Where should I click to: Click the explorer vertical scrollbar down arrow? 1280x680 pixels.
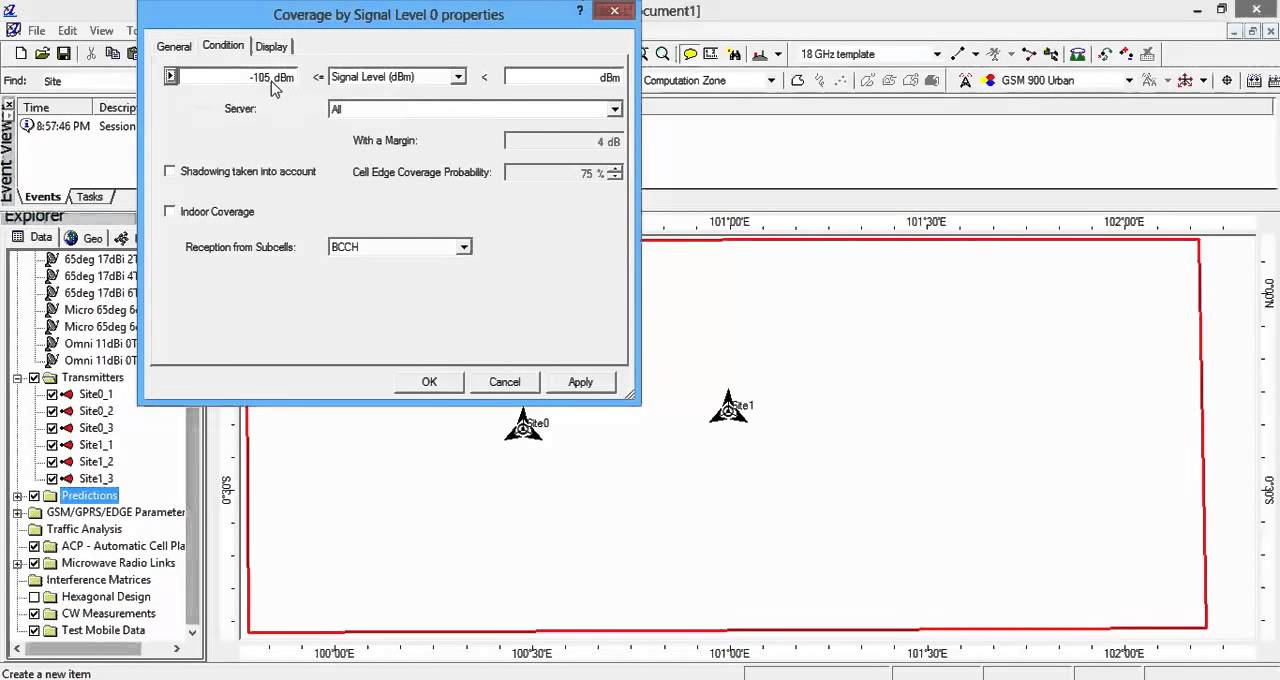pos(193,633)
